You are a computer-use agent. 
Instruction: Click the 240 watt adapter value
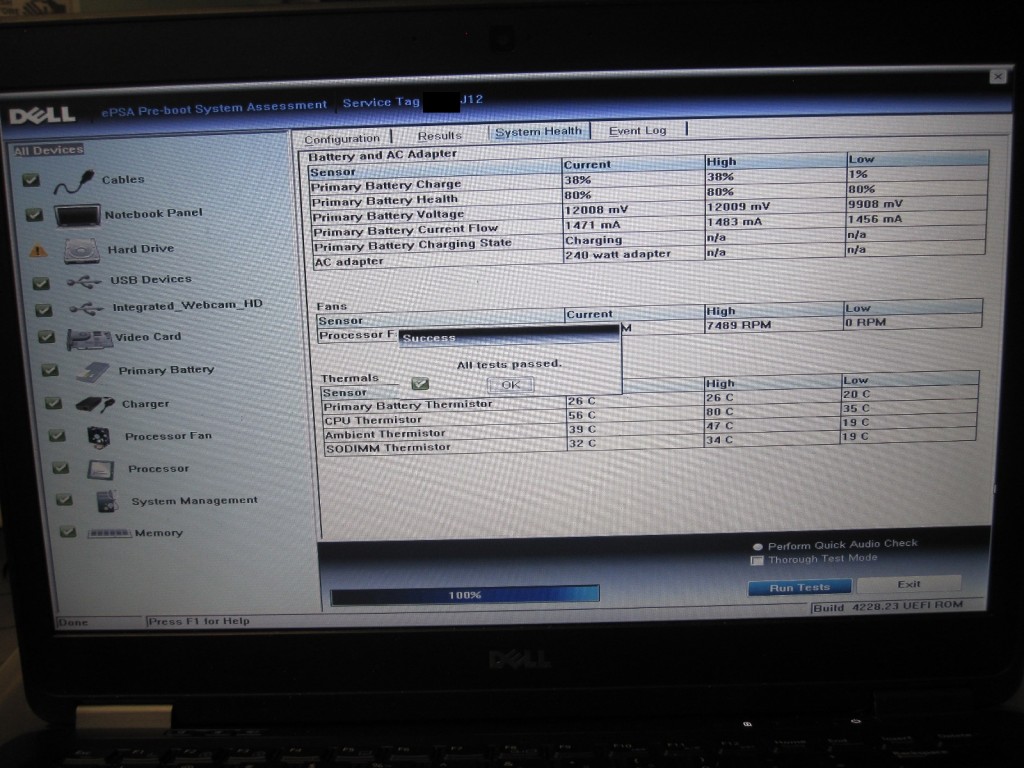(618, 255)
